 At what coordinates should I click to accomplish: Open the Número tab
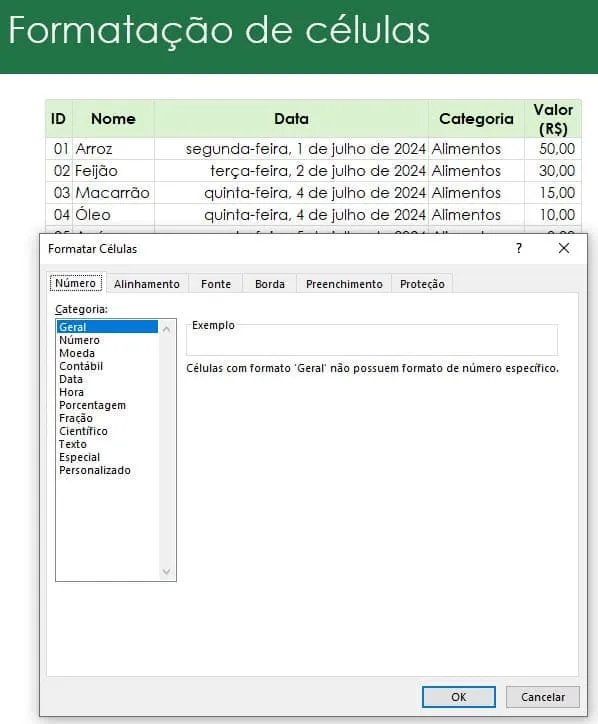(x=76, y=283)
